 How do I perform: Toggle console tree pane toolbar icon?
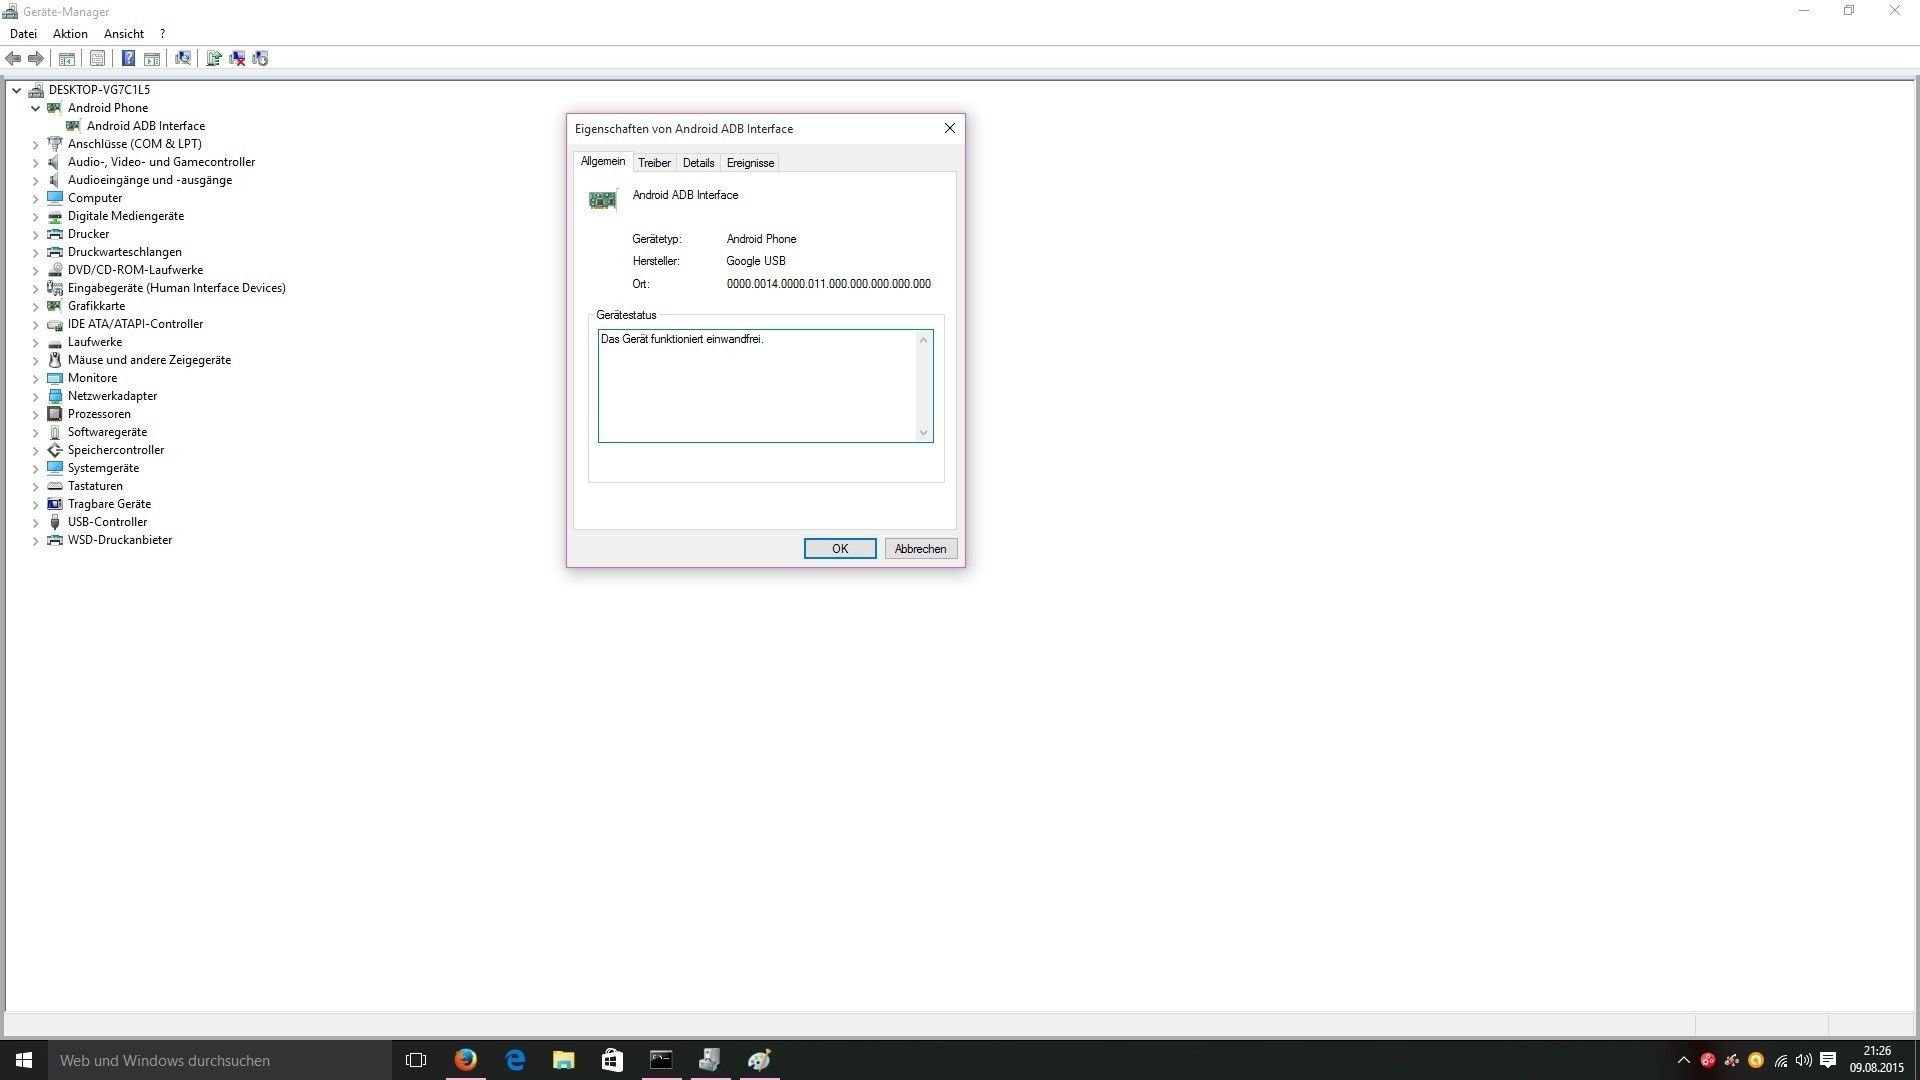(x=67, y=59)
